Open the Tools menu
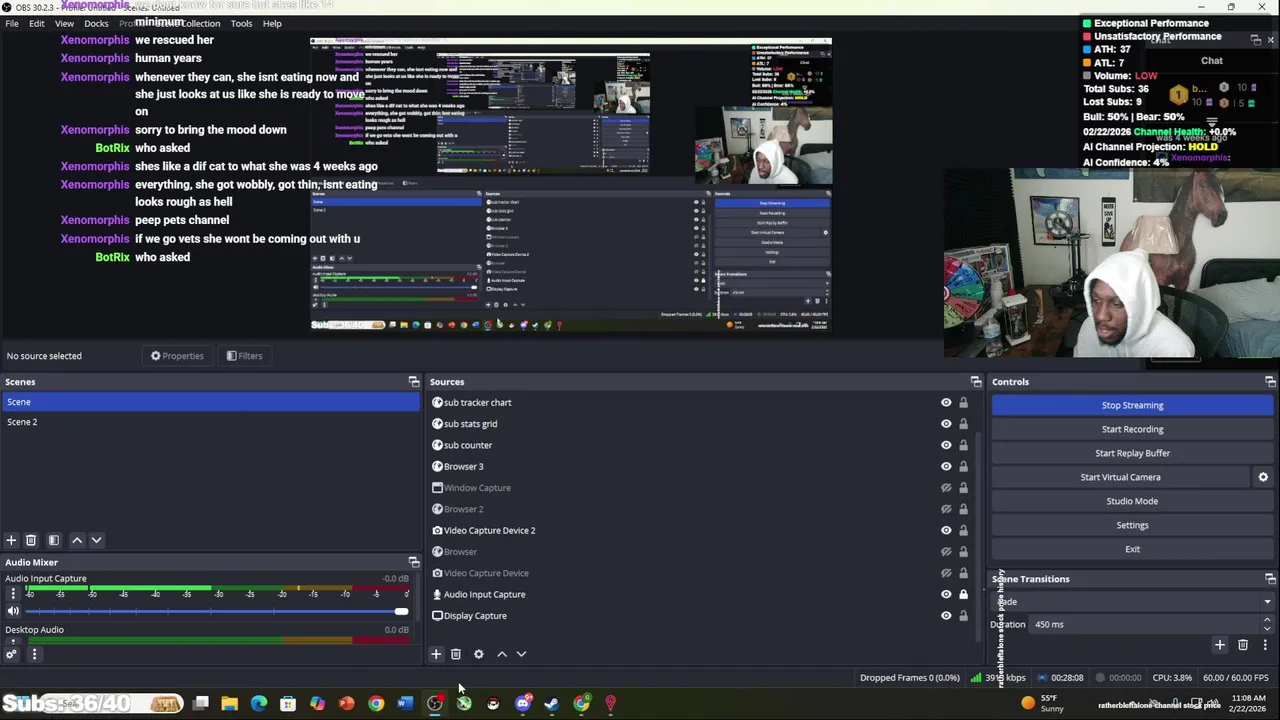The image size is (1280, 720). (241, 23)
